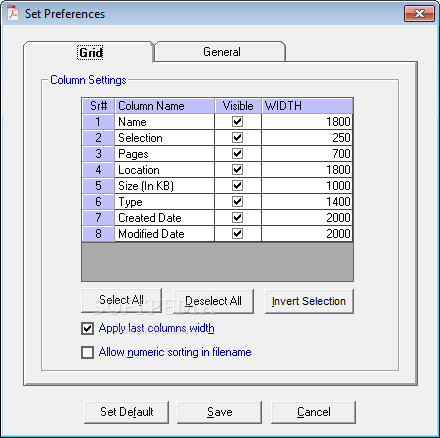The image size is (440, 438).
Task: Save the preferences
Action: pyautogui.click(x=219, y=412)
